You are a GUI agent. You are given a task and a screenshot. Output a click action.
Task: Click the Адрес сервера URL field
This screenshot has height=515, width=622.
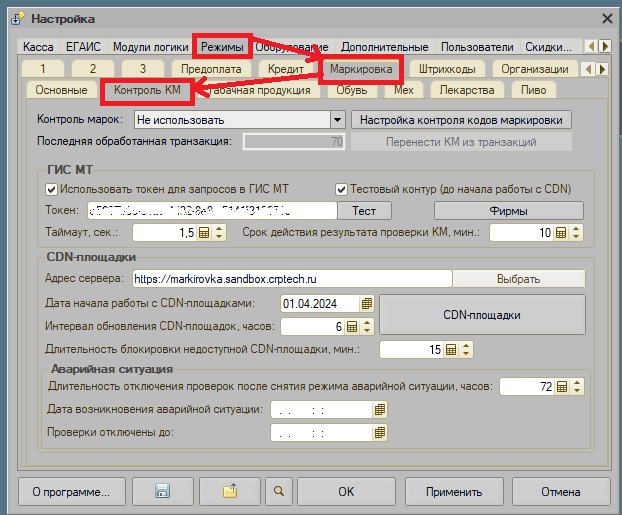coord(292,279)
